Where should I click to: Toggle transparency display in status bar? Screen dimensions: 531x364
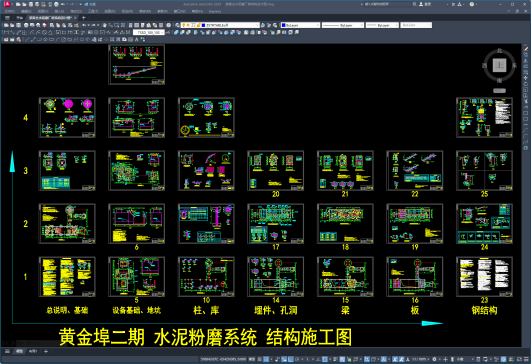pos(342,359)
